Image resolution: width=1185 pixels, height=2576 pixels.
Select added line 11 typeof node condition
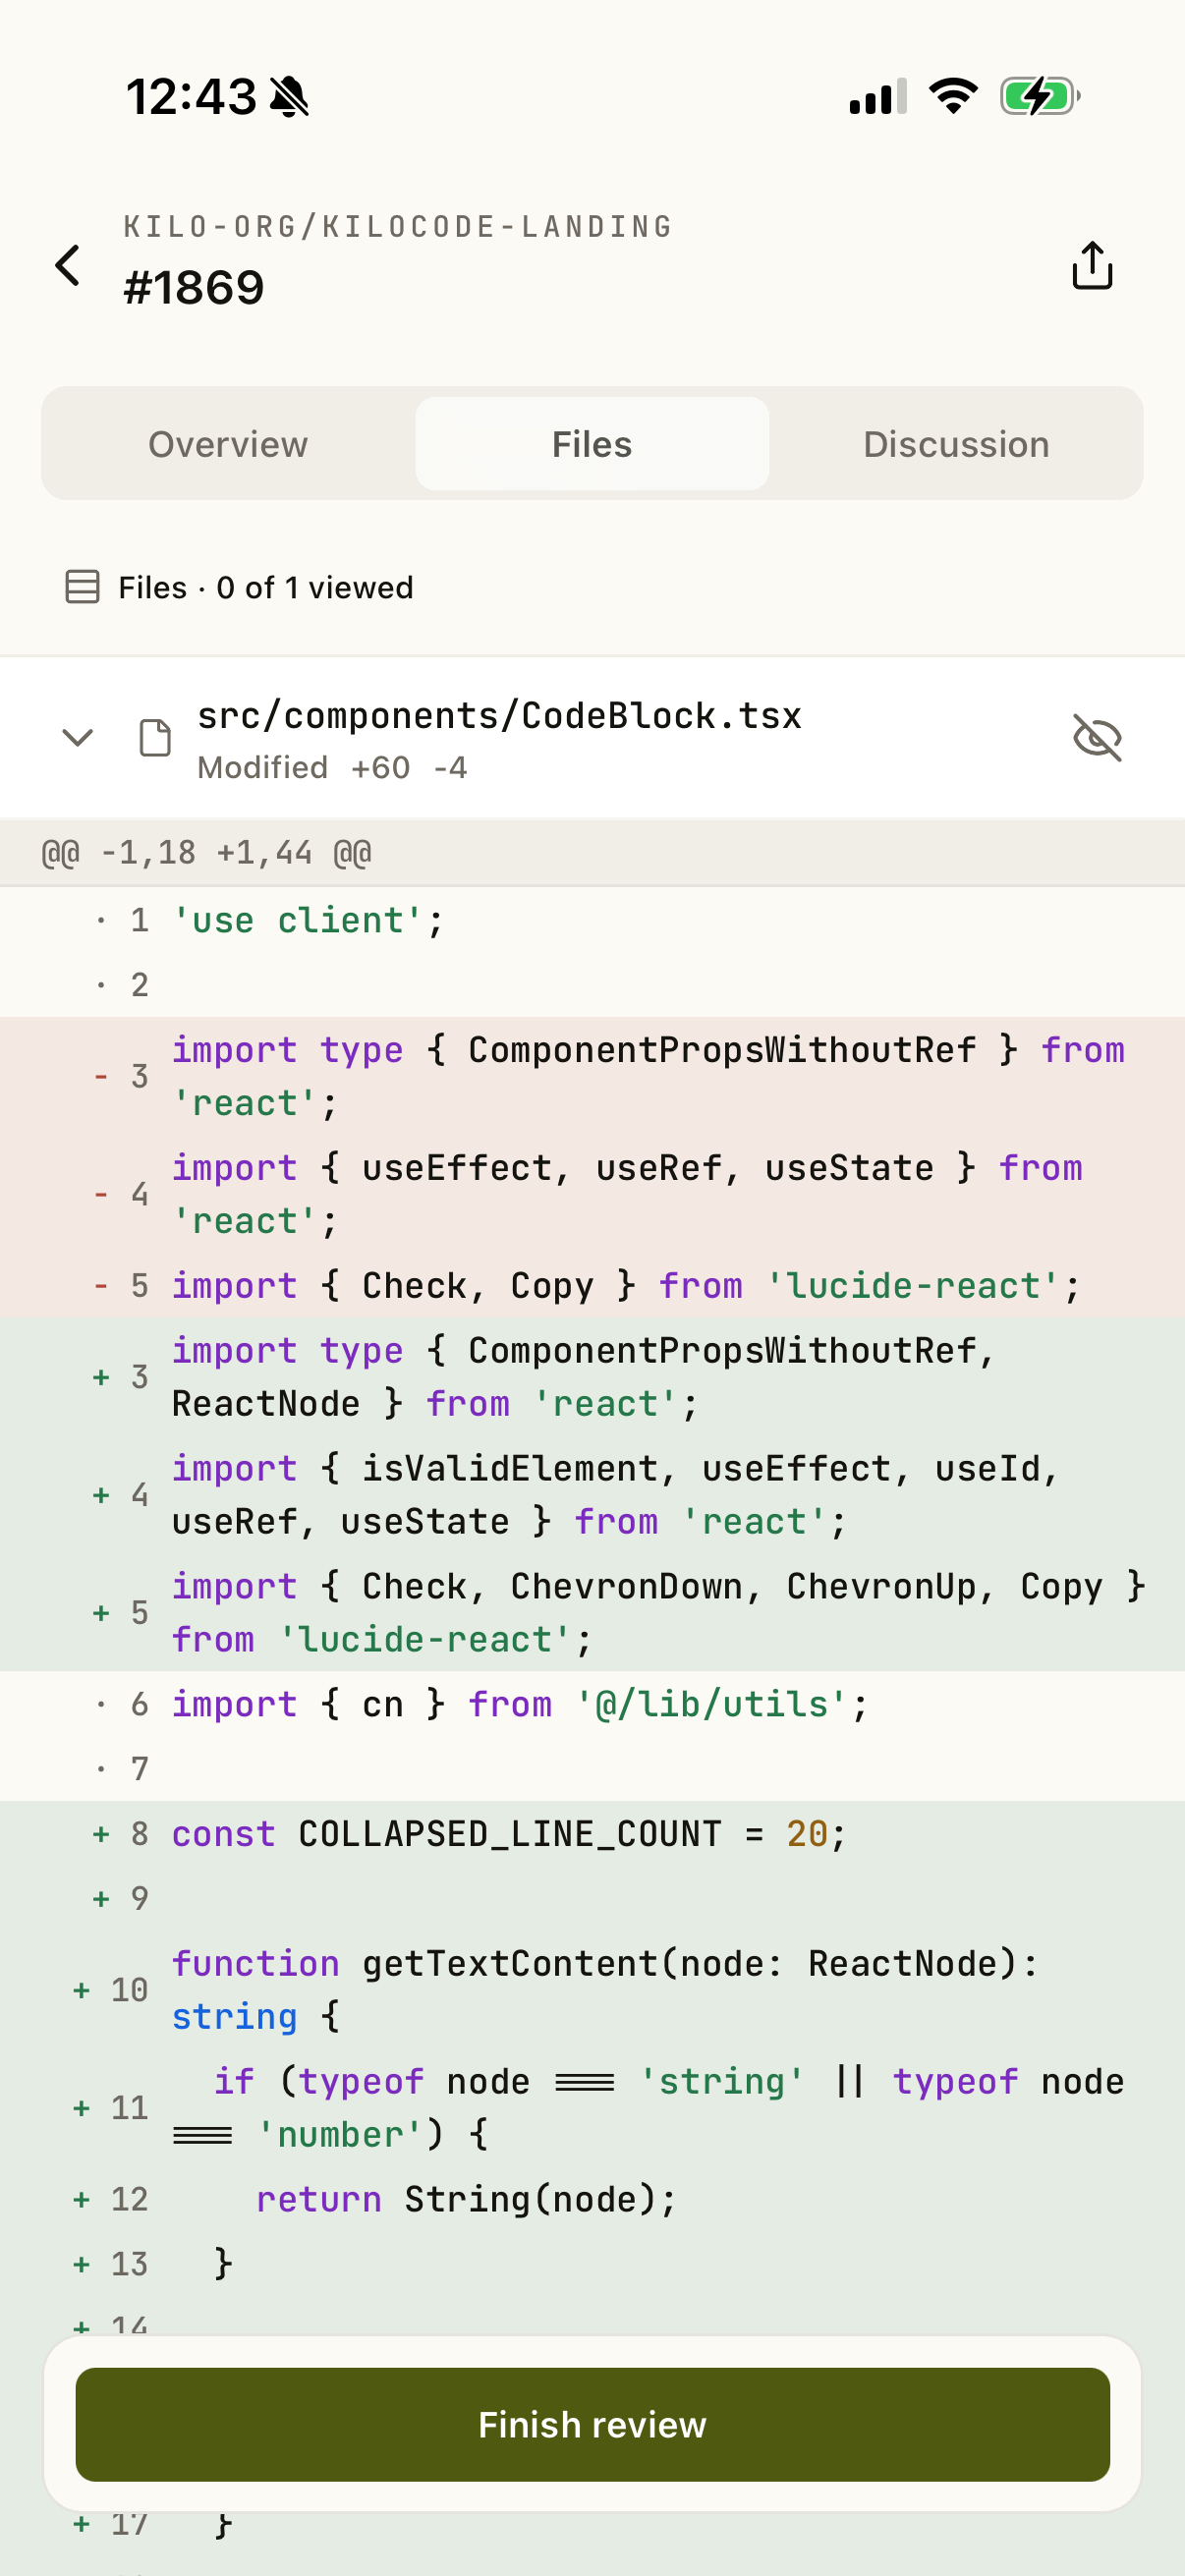tap(592, 2108)
